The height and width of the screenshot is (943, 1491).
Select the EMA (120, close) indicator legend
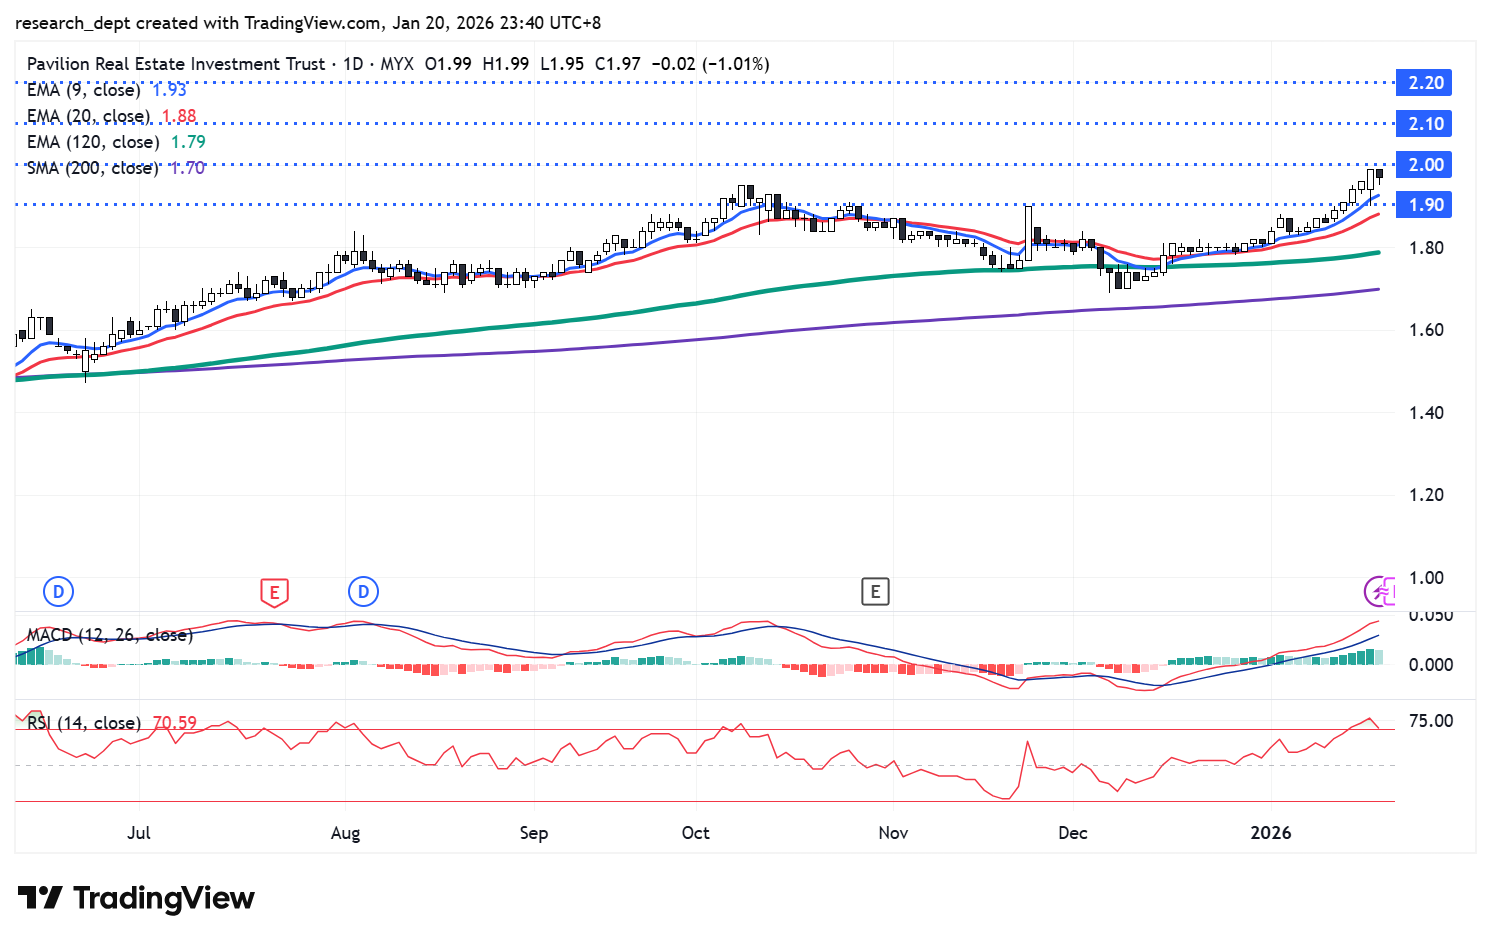point(93,142)
